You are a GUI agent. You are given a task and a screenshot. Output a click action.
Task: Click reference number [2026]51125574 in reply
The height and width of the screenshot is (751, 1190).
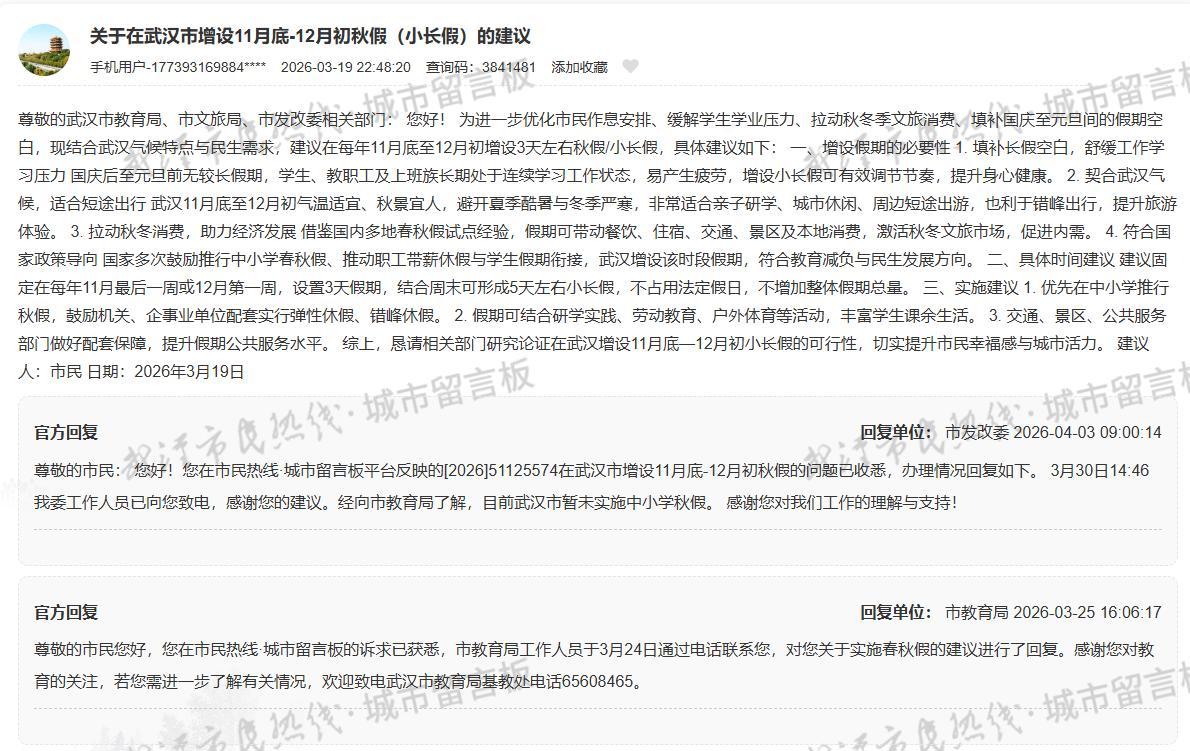pos(501,470)
